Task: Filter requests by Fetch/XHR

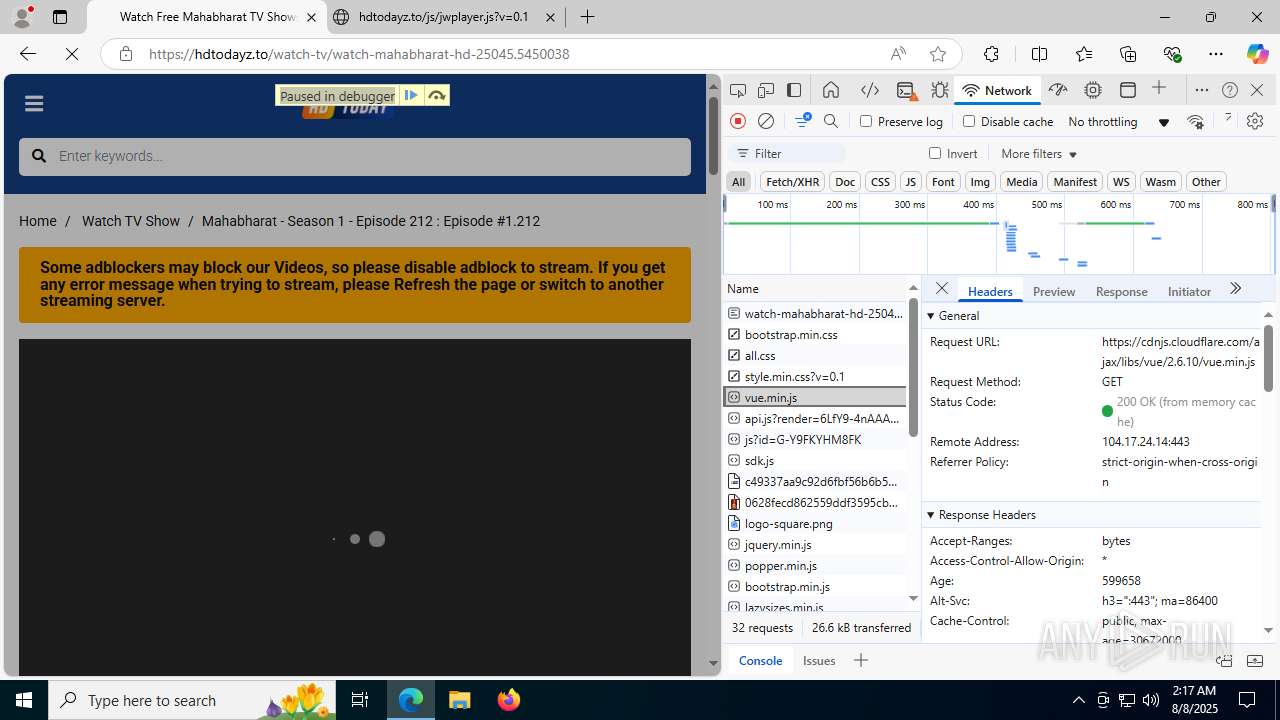Action: [x=792, y=181]
